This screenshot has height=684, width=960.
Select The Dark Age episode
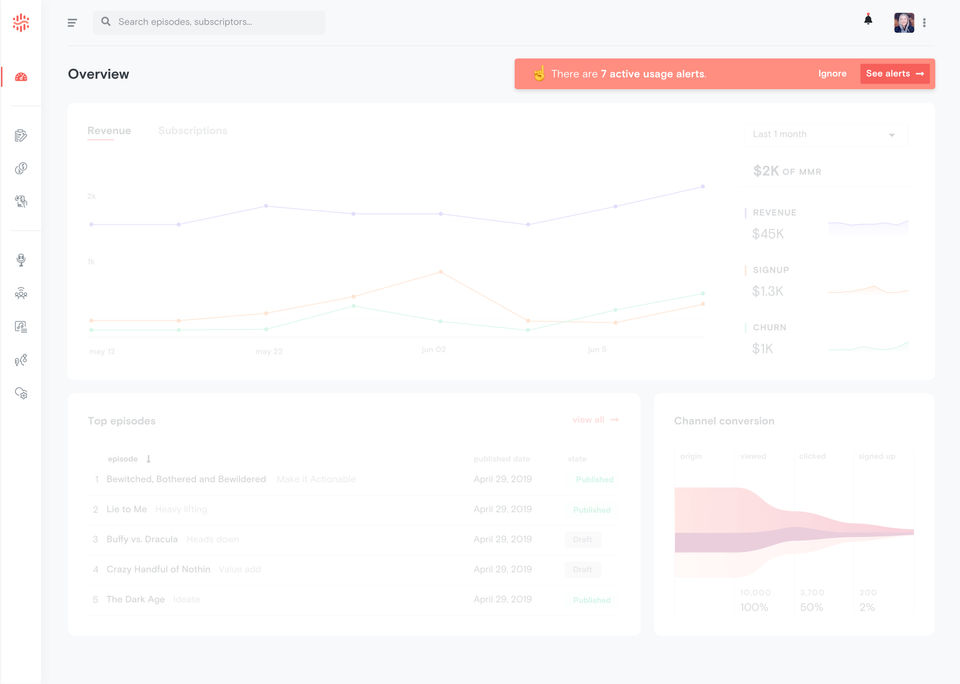pyautogui.click(x=135, y=599)
